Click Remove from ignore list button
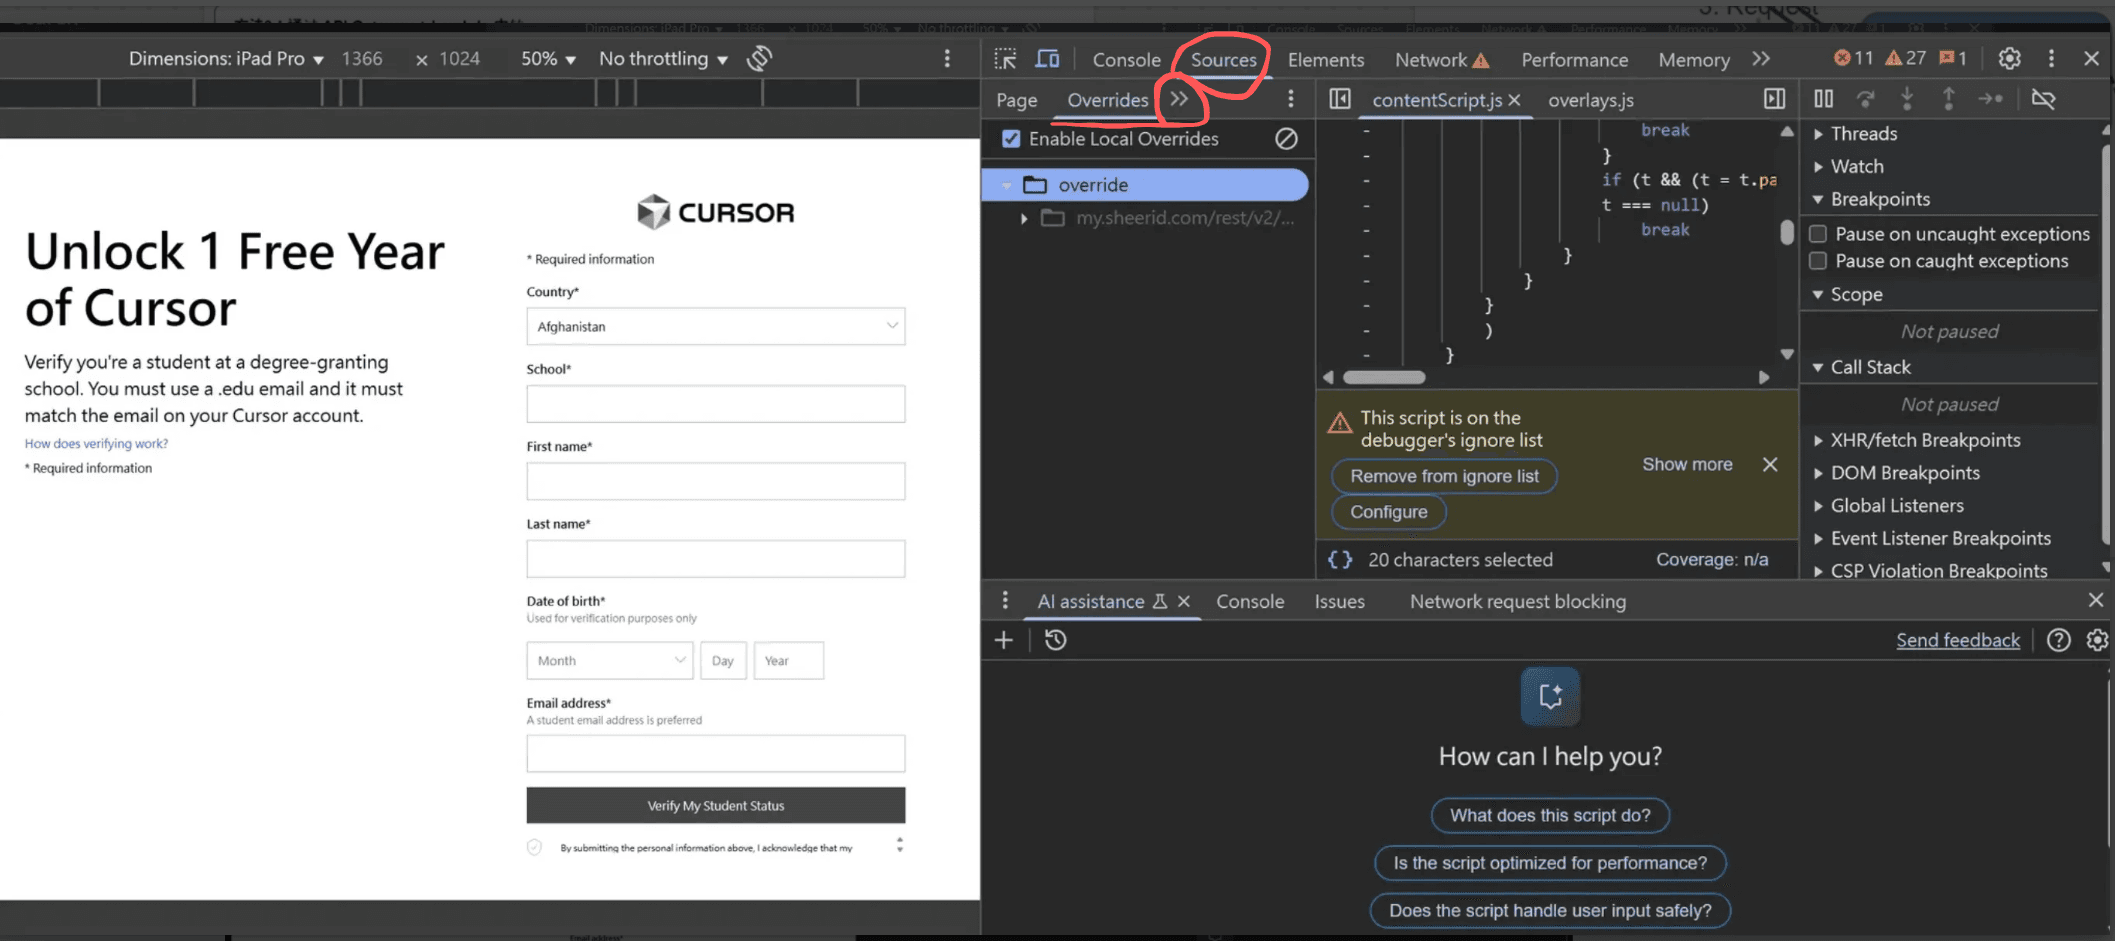The width and height of the screenshot is (2115, 941). click(1444, 476)
